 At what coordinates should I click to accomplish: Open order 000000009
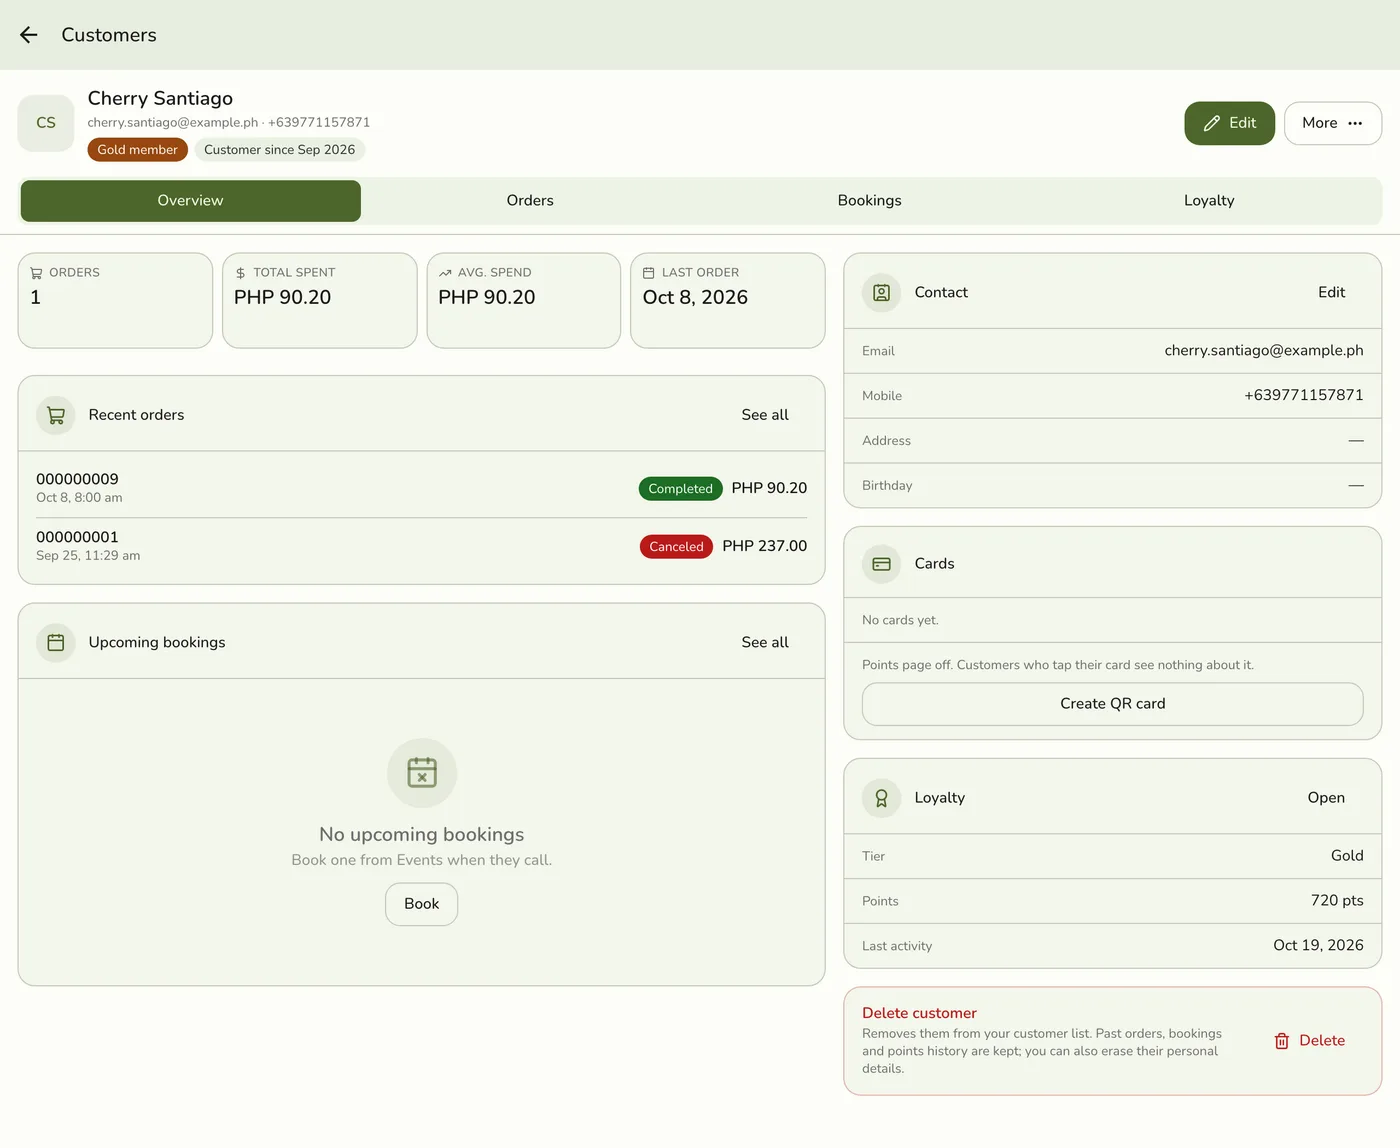(x=422, y=488)
